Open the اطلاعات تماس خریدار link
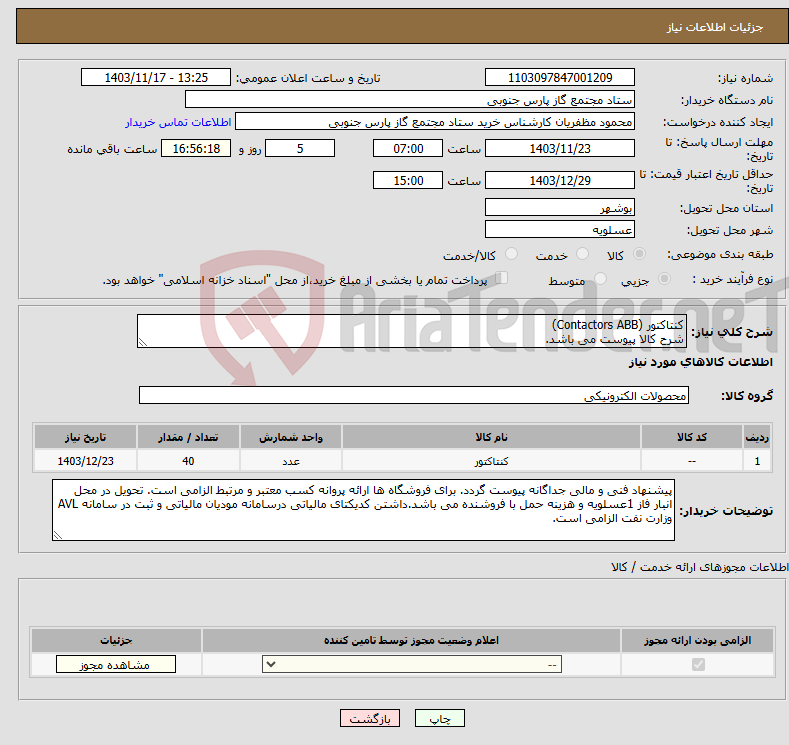Image resolution: width=789 pixels, height=745 pixels. coord(178,122)
